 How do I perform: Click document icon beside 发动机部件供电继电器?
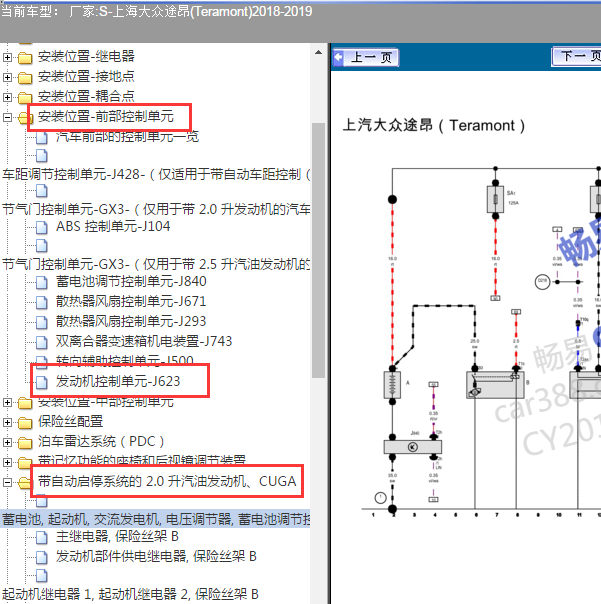click(42, 557)
